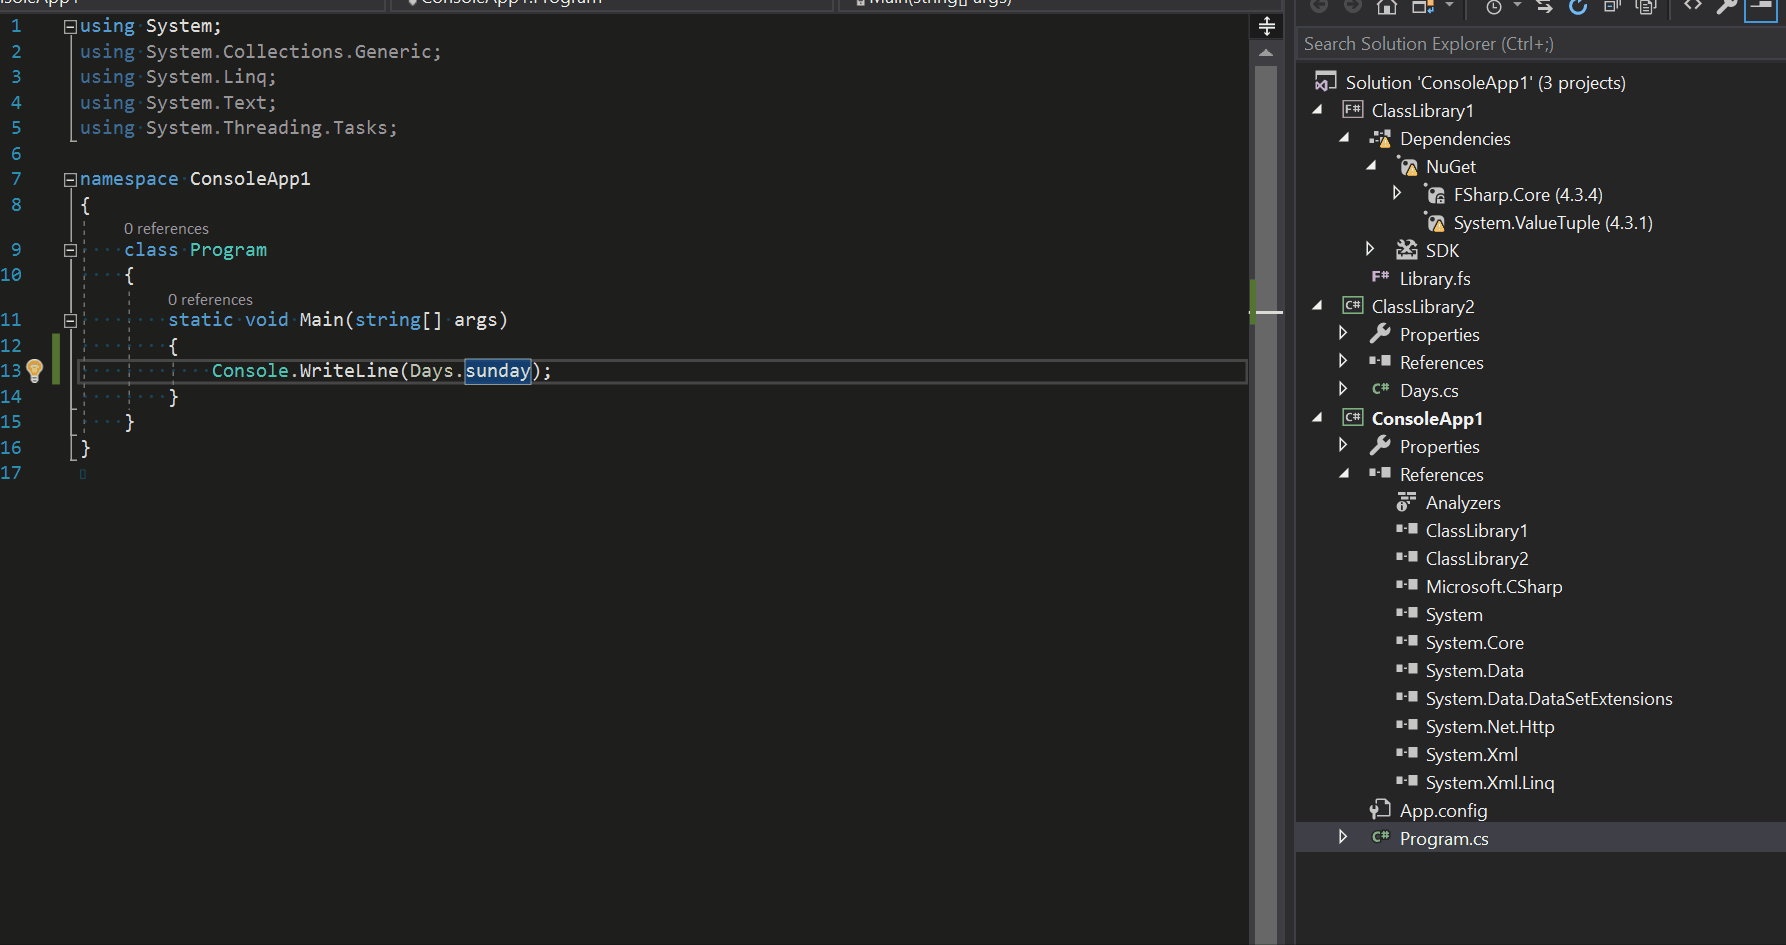Click the Home icon in Solution Explorer toolbar
The height and width of the screenshot is (945, 1786).
(1386, 7)
